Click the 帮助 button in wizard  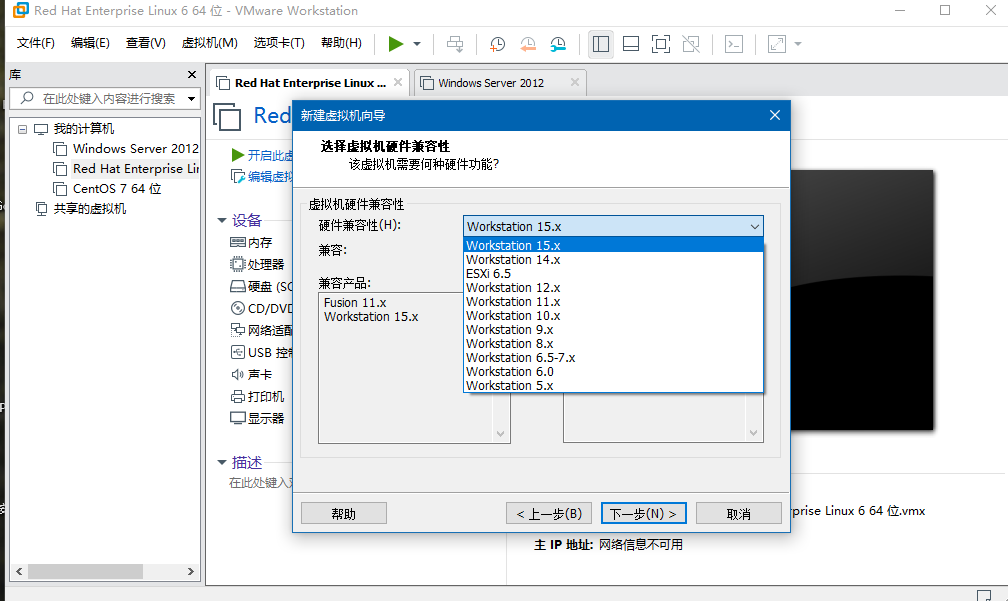tap(344, 514)
